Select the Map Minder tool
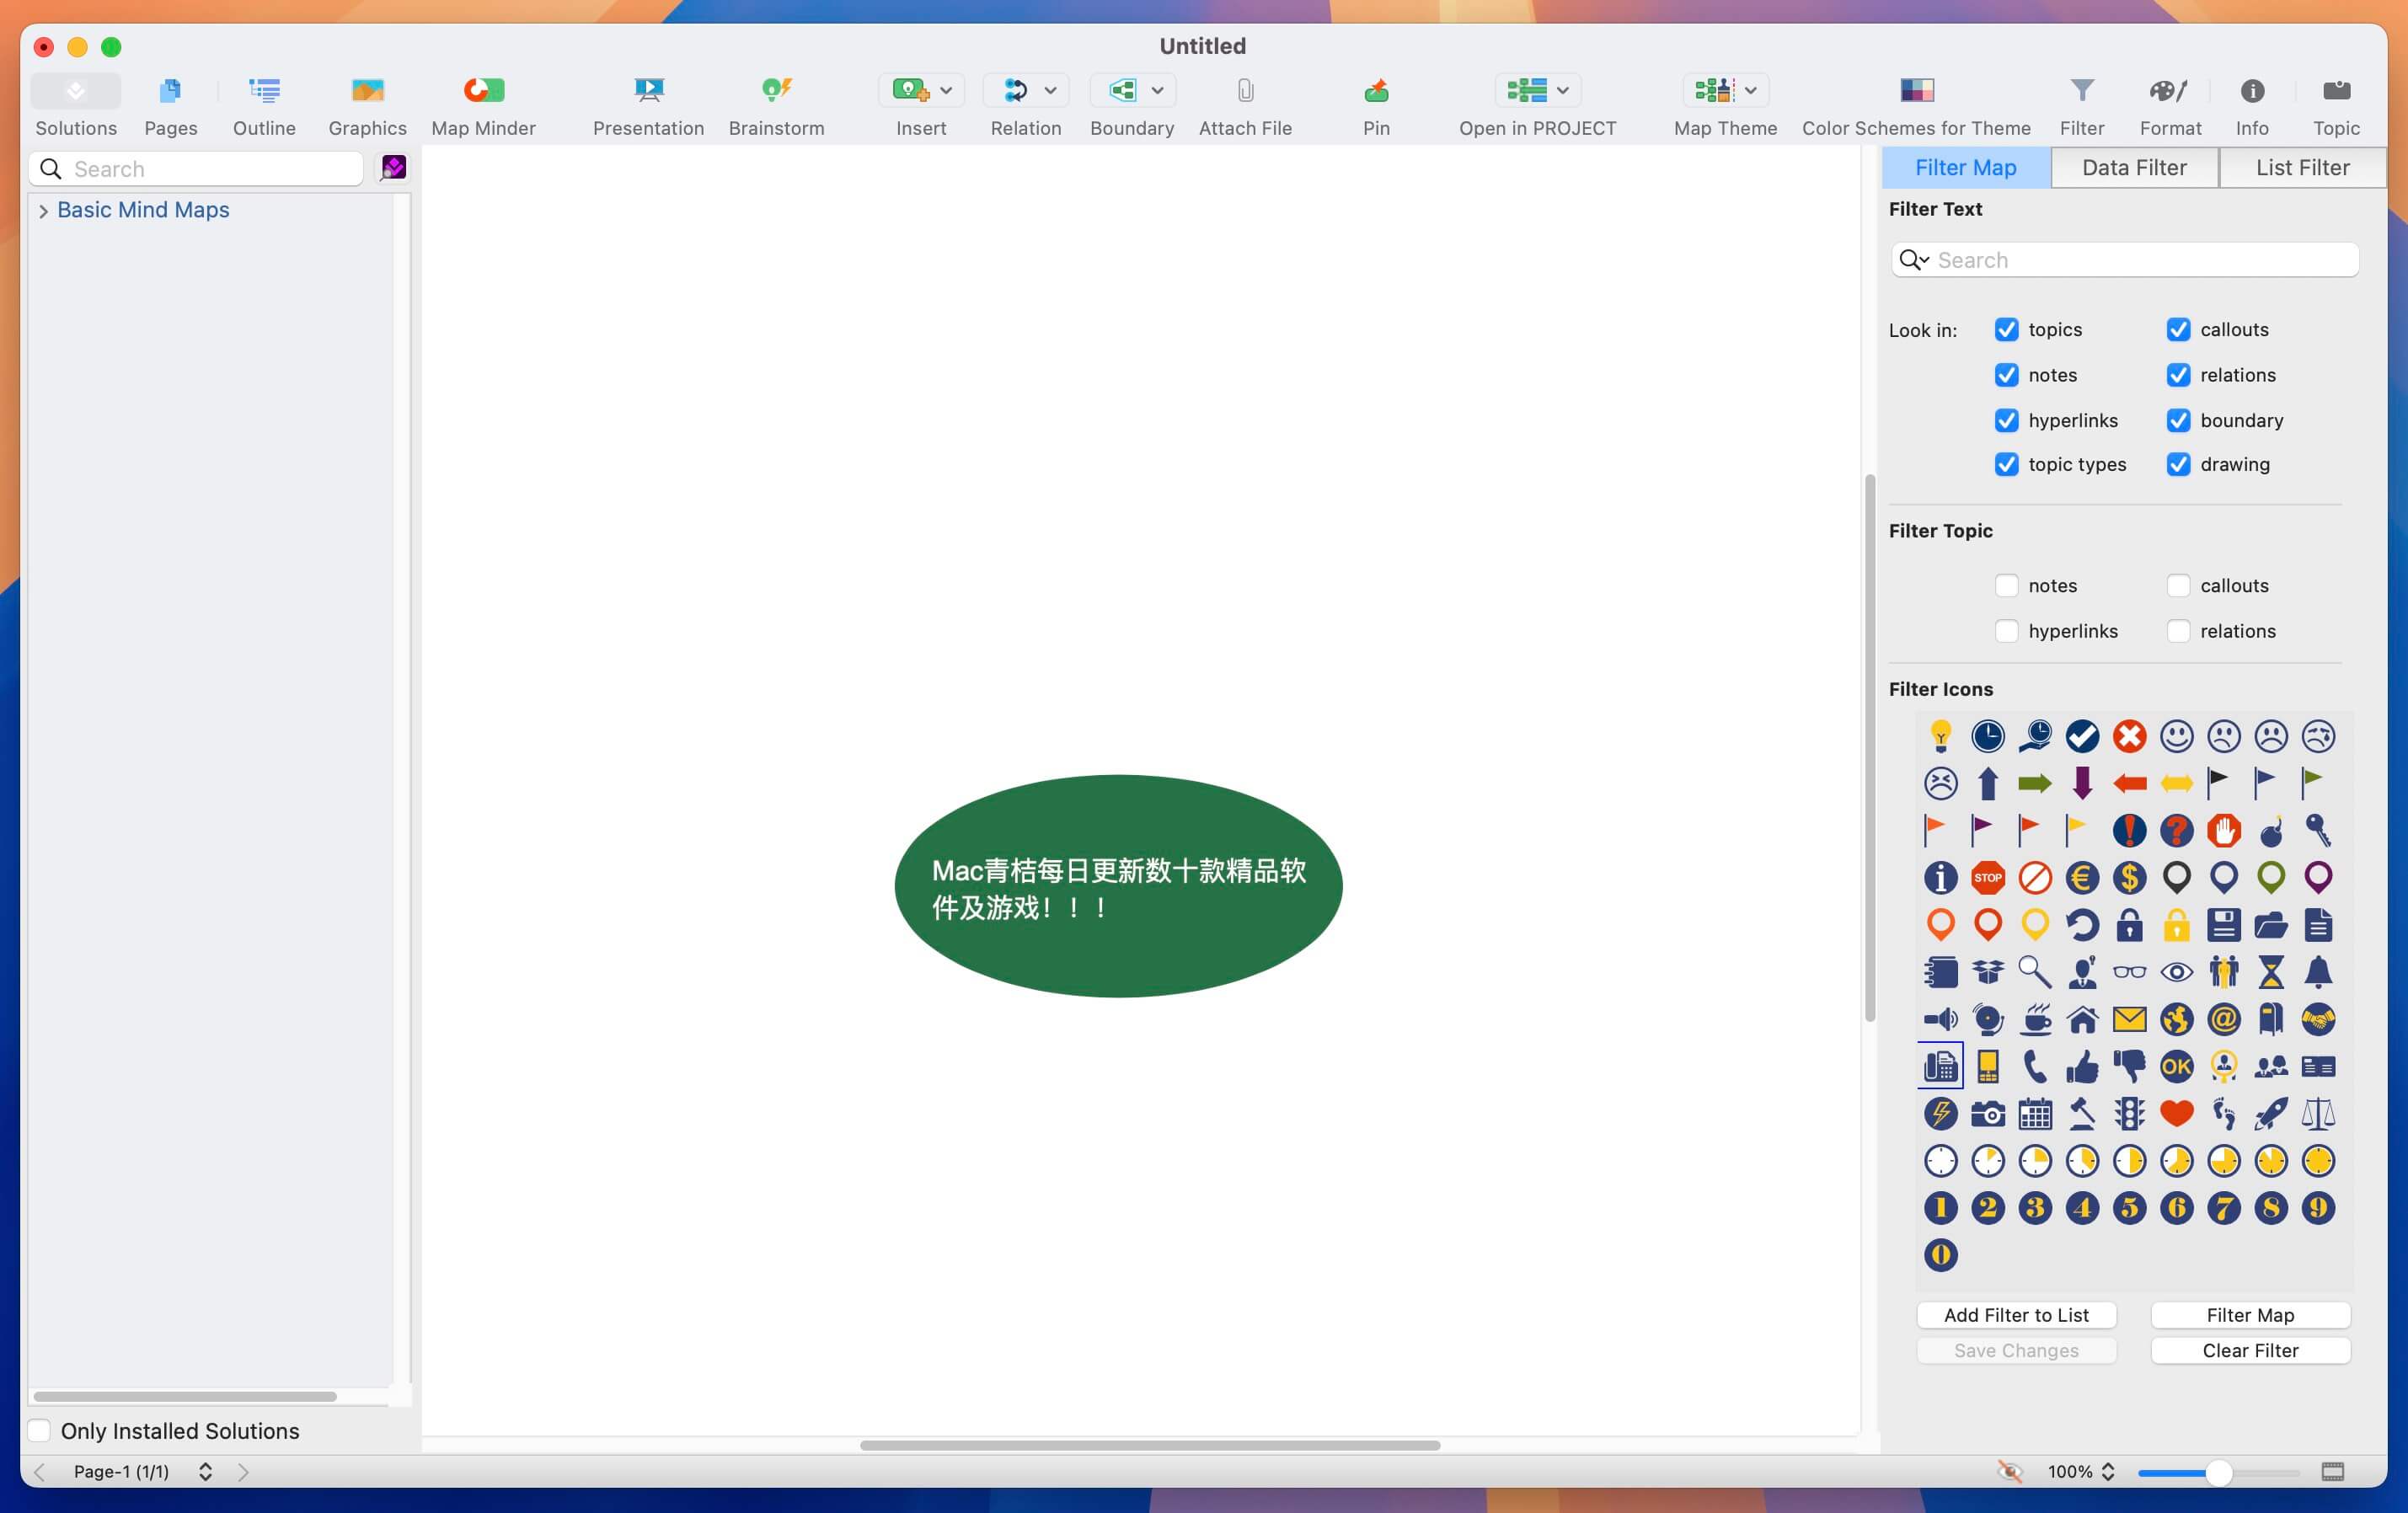Image resolution: width=2408 pixels, height=1513 pixels. pos(483,100)
